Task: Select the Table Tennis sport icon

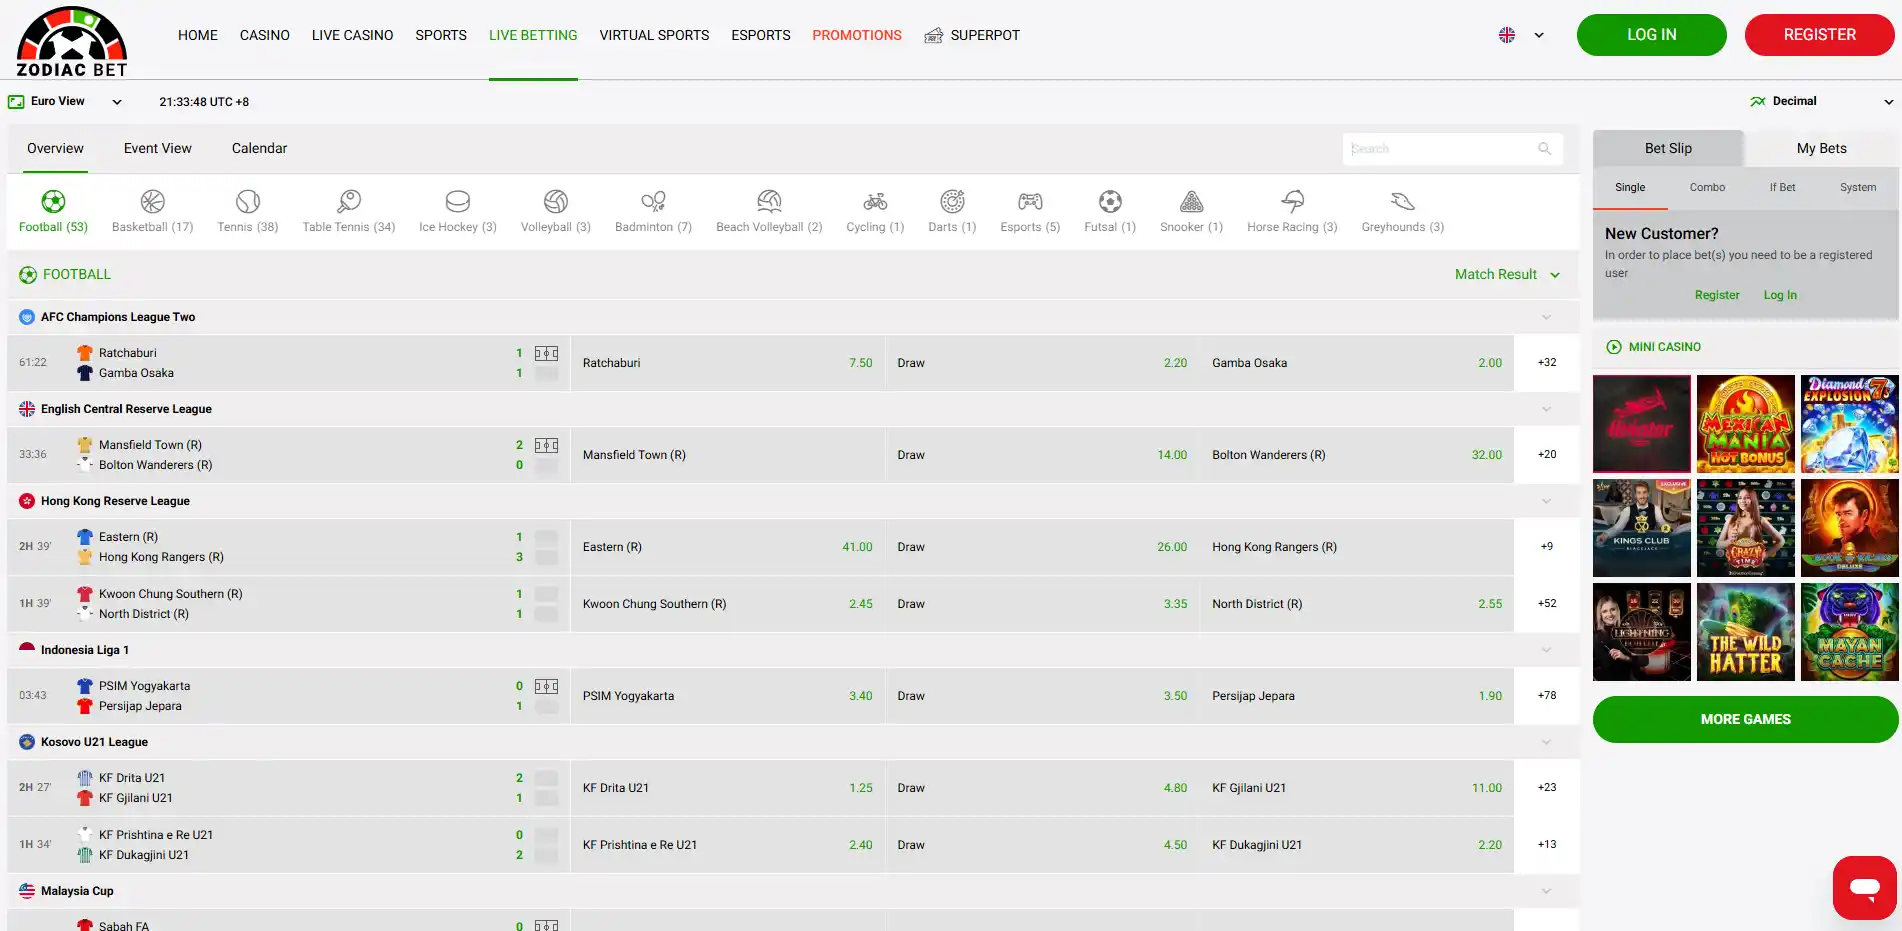Action: [x=349, y=202]
